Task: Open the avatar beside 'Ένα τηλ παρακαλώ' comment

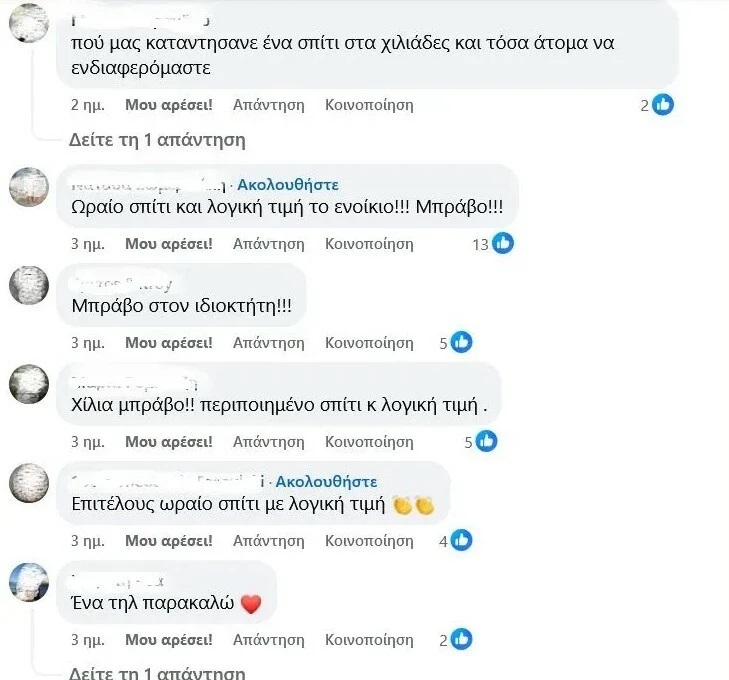Action: [29, 583]
